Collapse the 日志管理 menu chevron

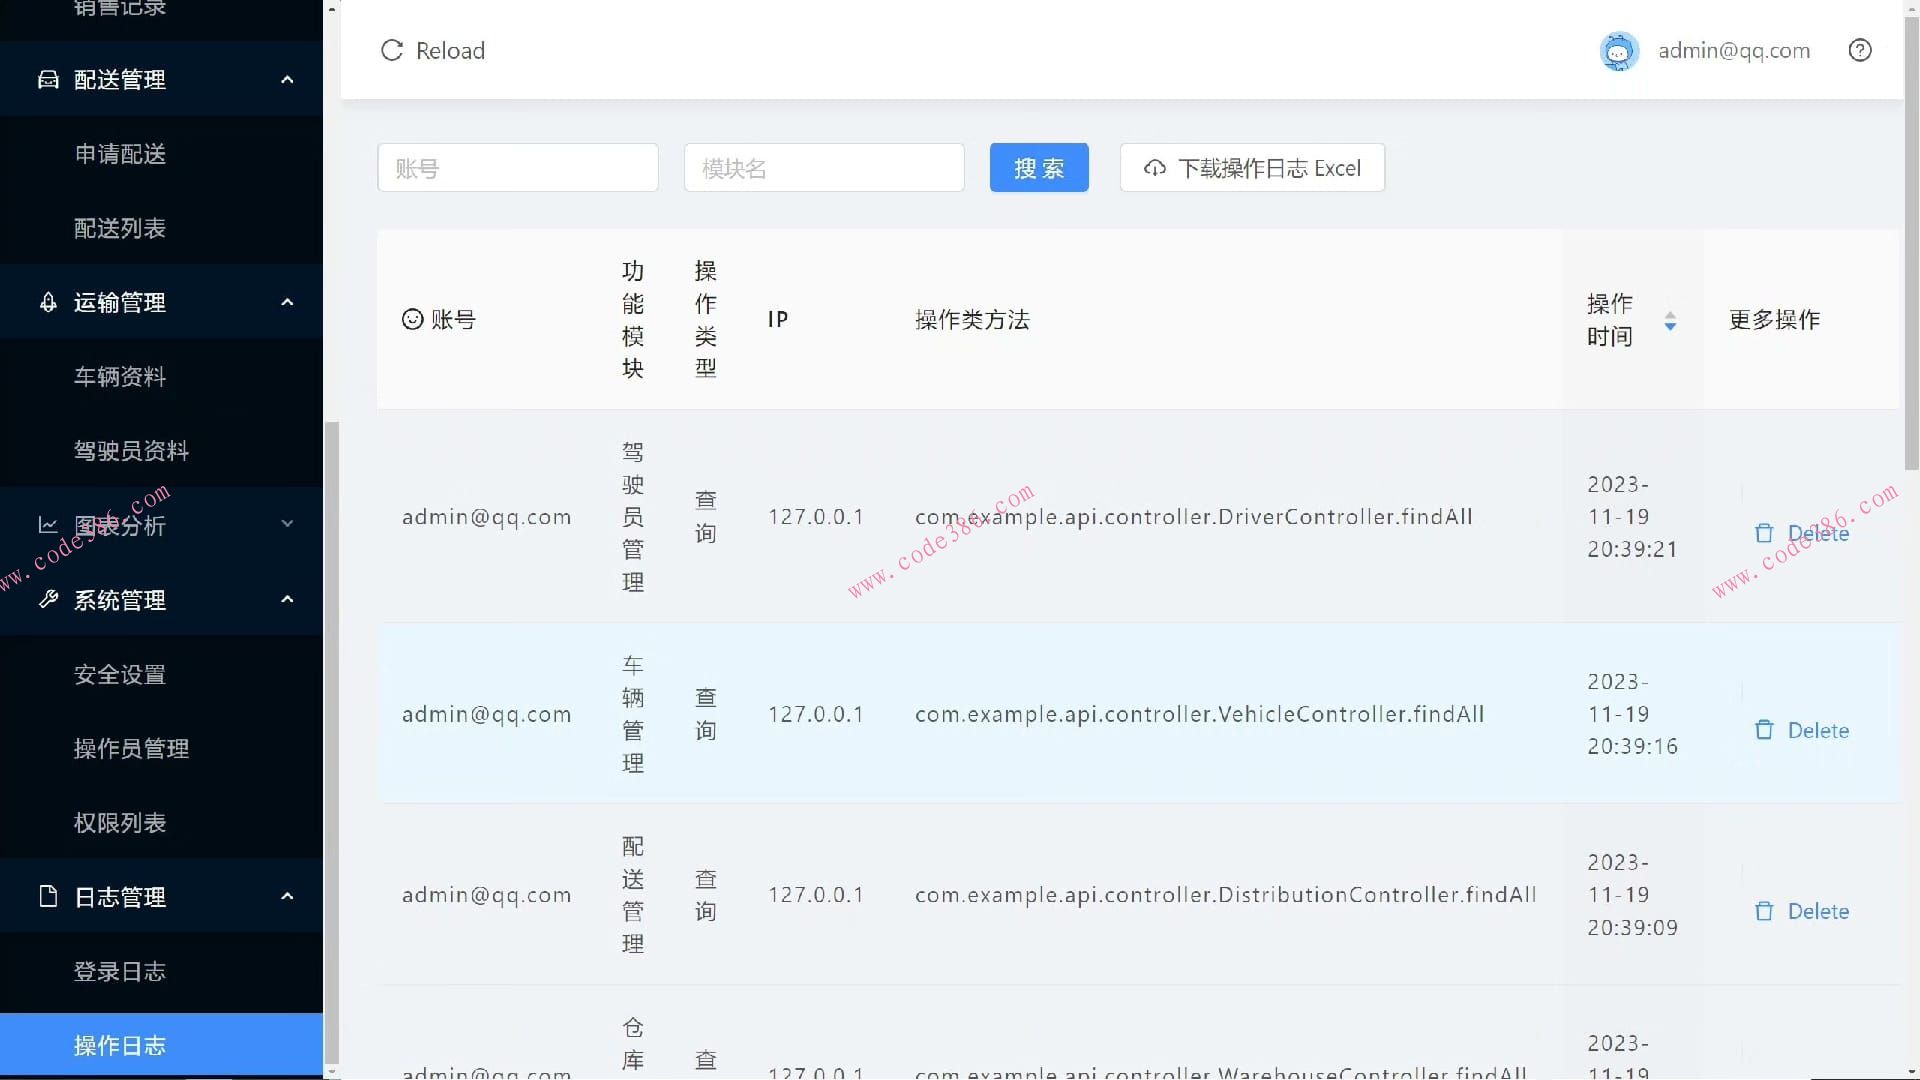(287, 897)
